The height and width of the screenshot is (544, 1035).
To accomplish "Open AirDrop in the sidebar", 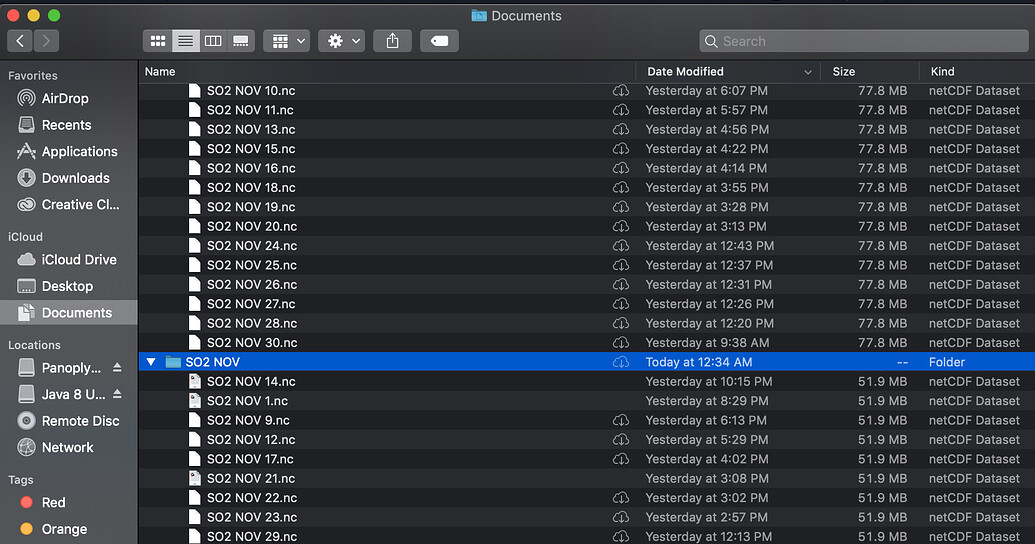I will pos(64,99).
